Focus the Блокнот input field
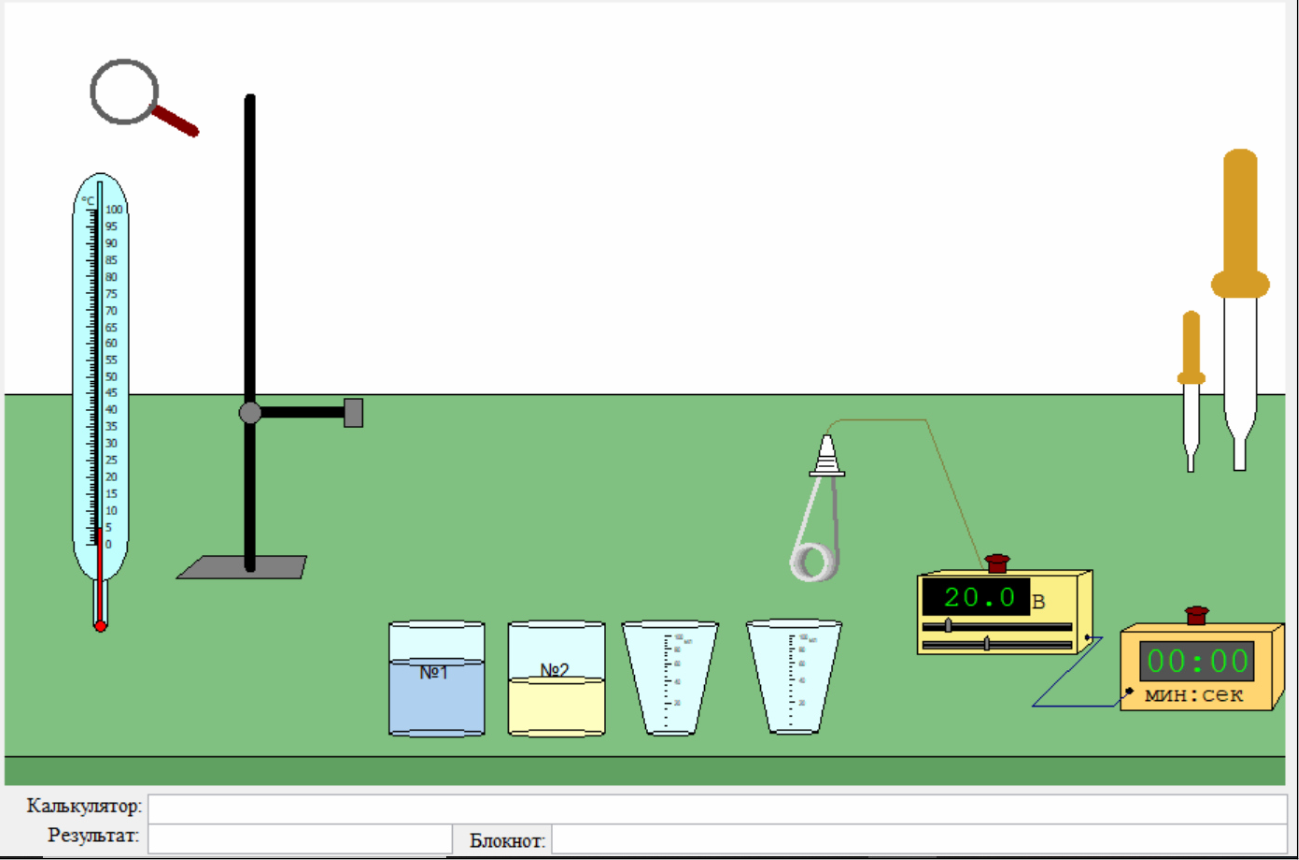The width and height of the screenshot is (1299, 860). tap(919, 839)
